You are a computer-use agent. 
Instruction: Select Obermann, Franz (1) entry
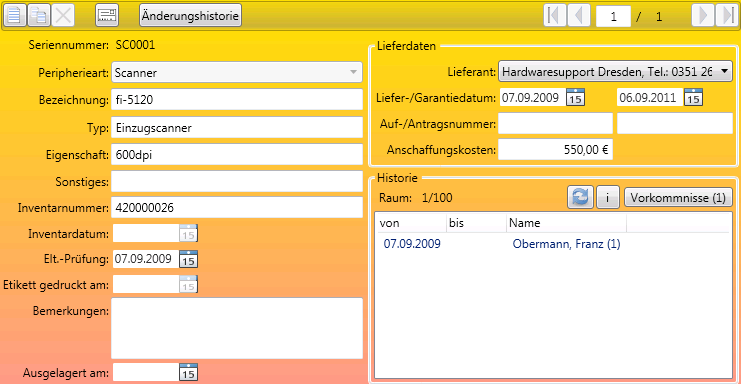(x=567, y=244)
